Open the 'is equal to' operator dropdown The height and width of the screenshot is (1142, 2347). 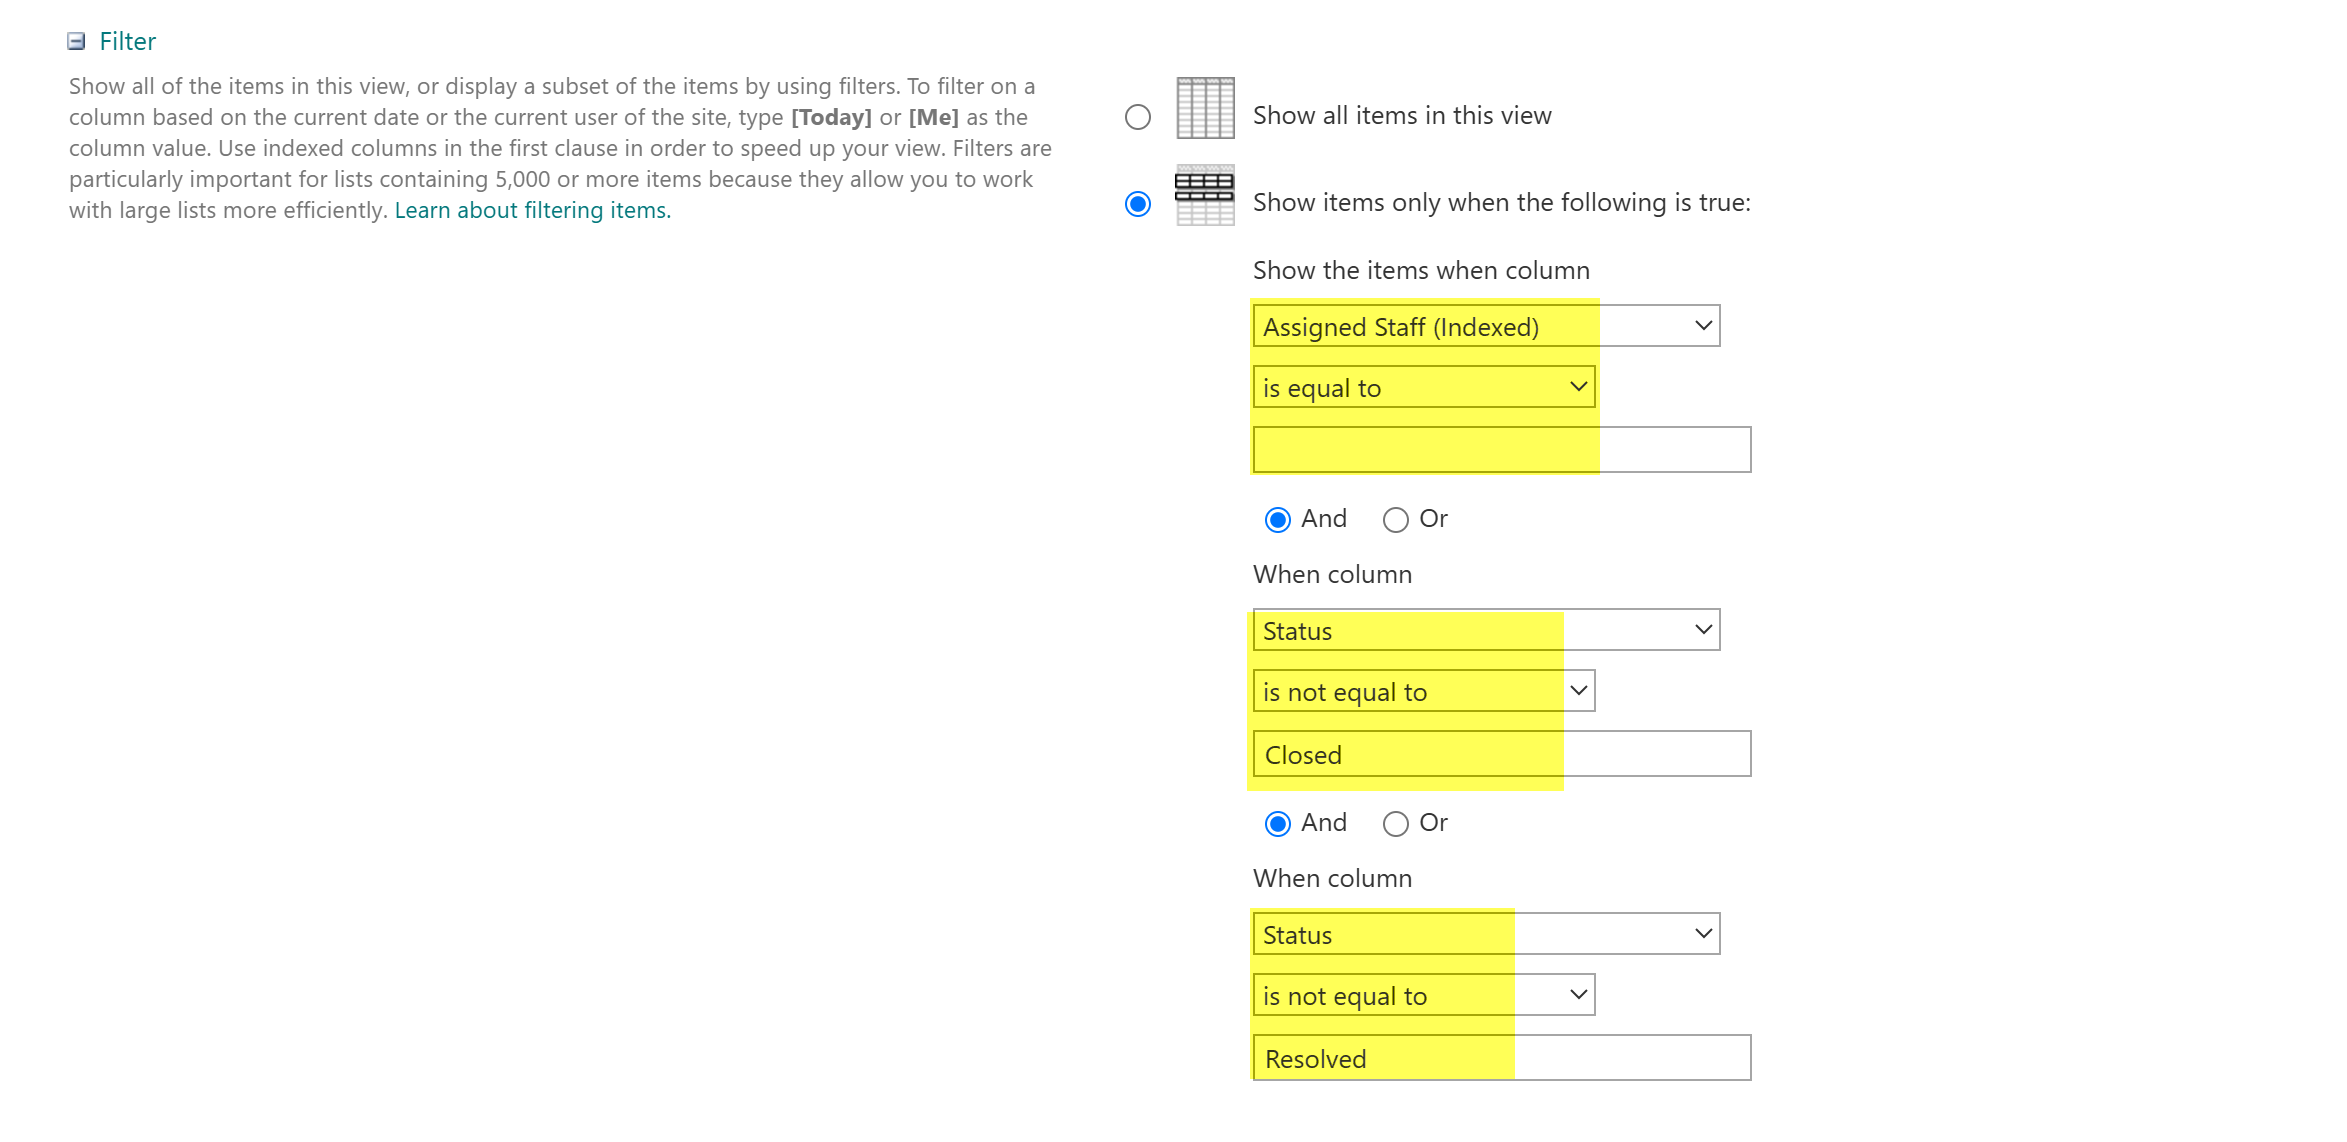click(x=1423, y=387)
